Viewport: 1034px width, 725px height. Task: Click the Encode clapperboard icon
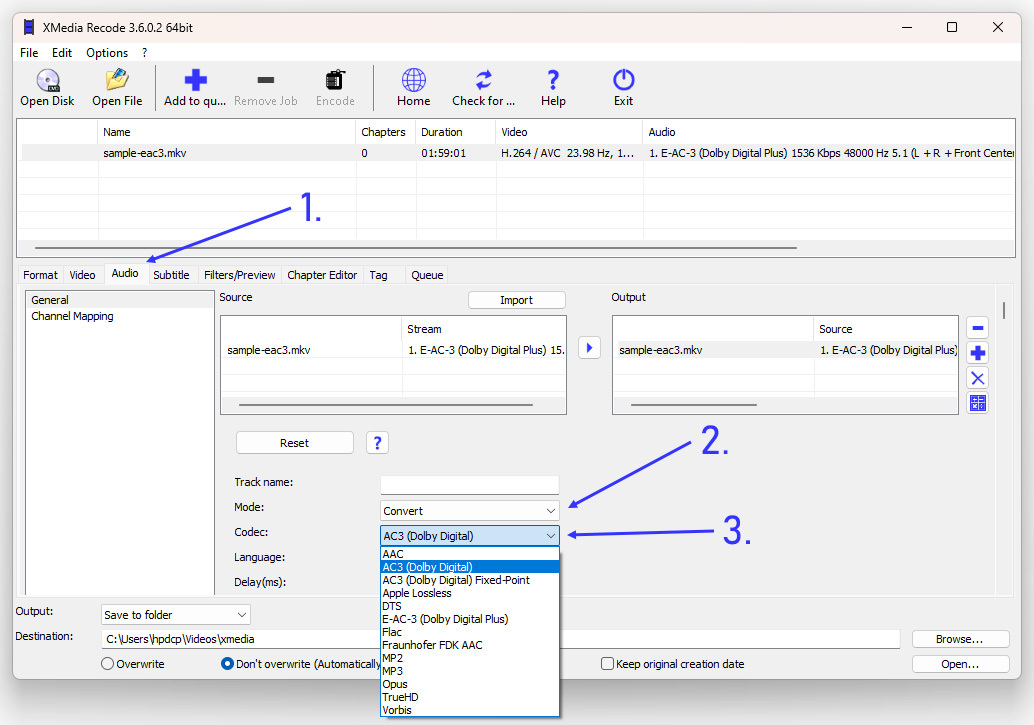(335, 80)
